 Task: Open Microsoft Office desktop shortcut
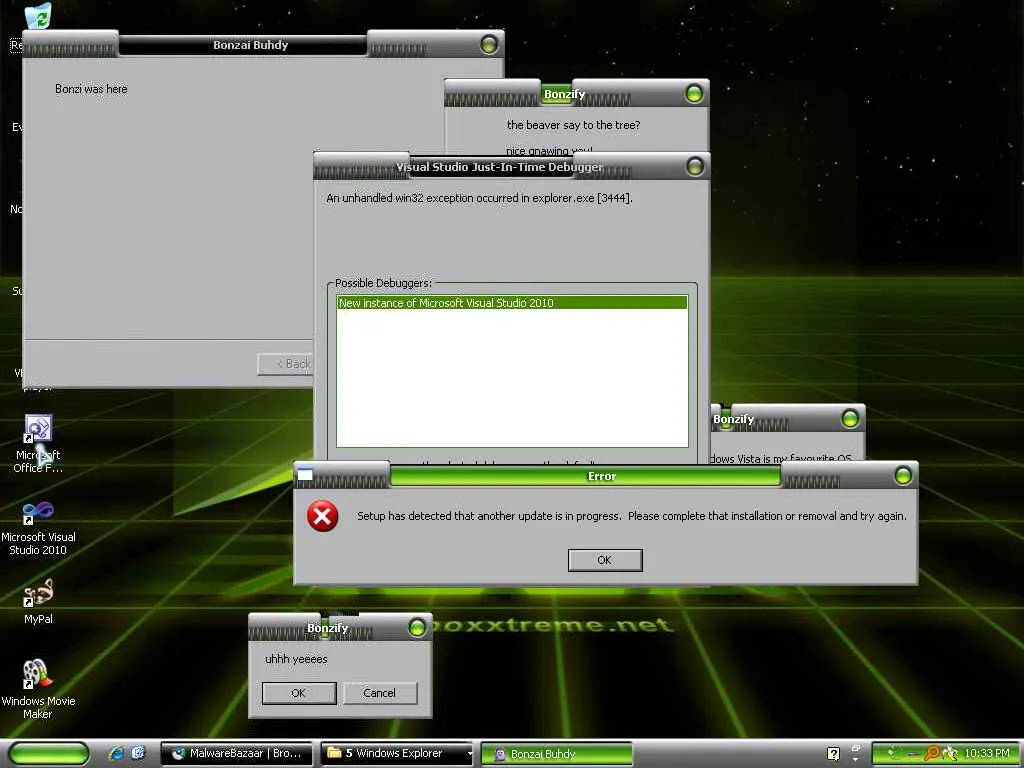point(38,443)
